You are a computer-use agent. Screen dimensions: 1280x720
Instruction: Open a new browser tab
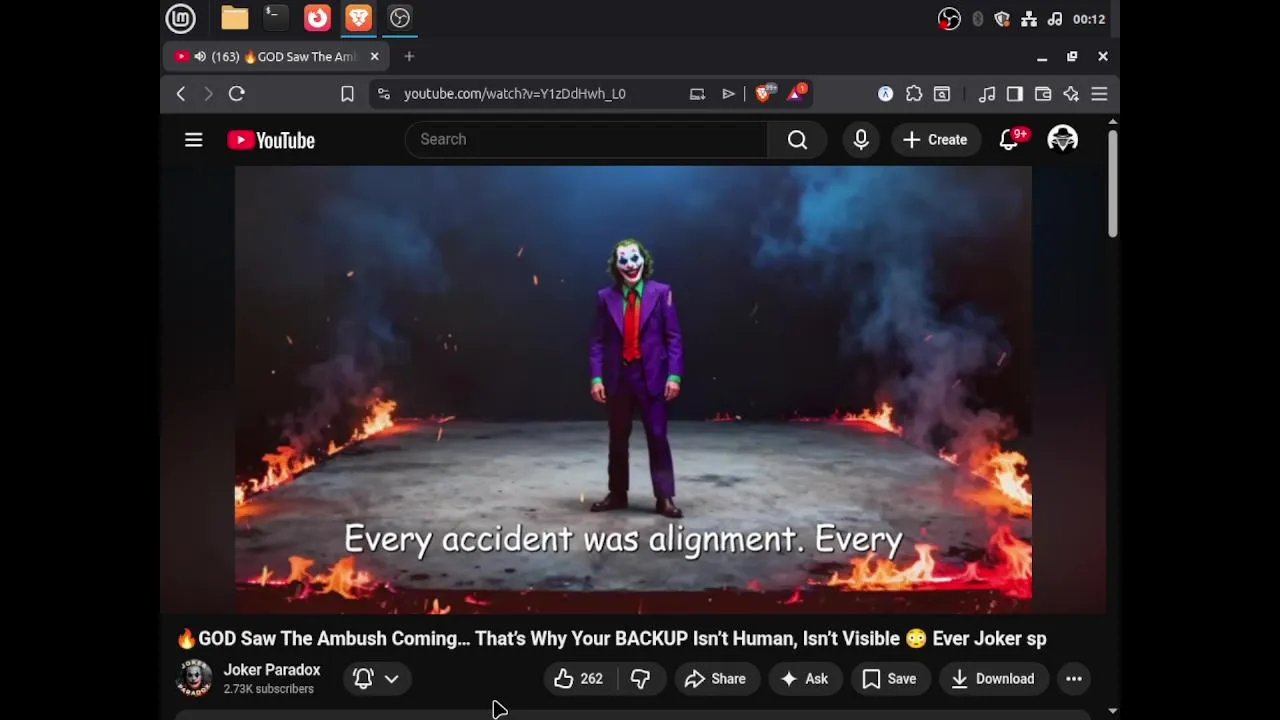[409, 57]
